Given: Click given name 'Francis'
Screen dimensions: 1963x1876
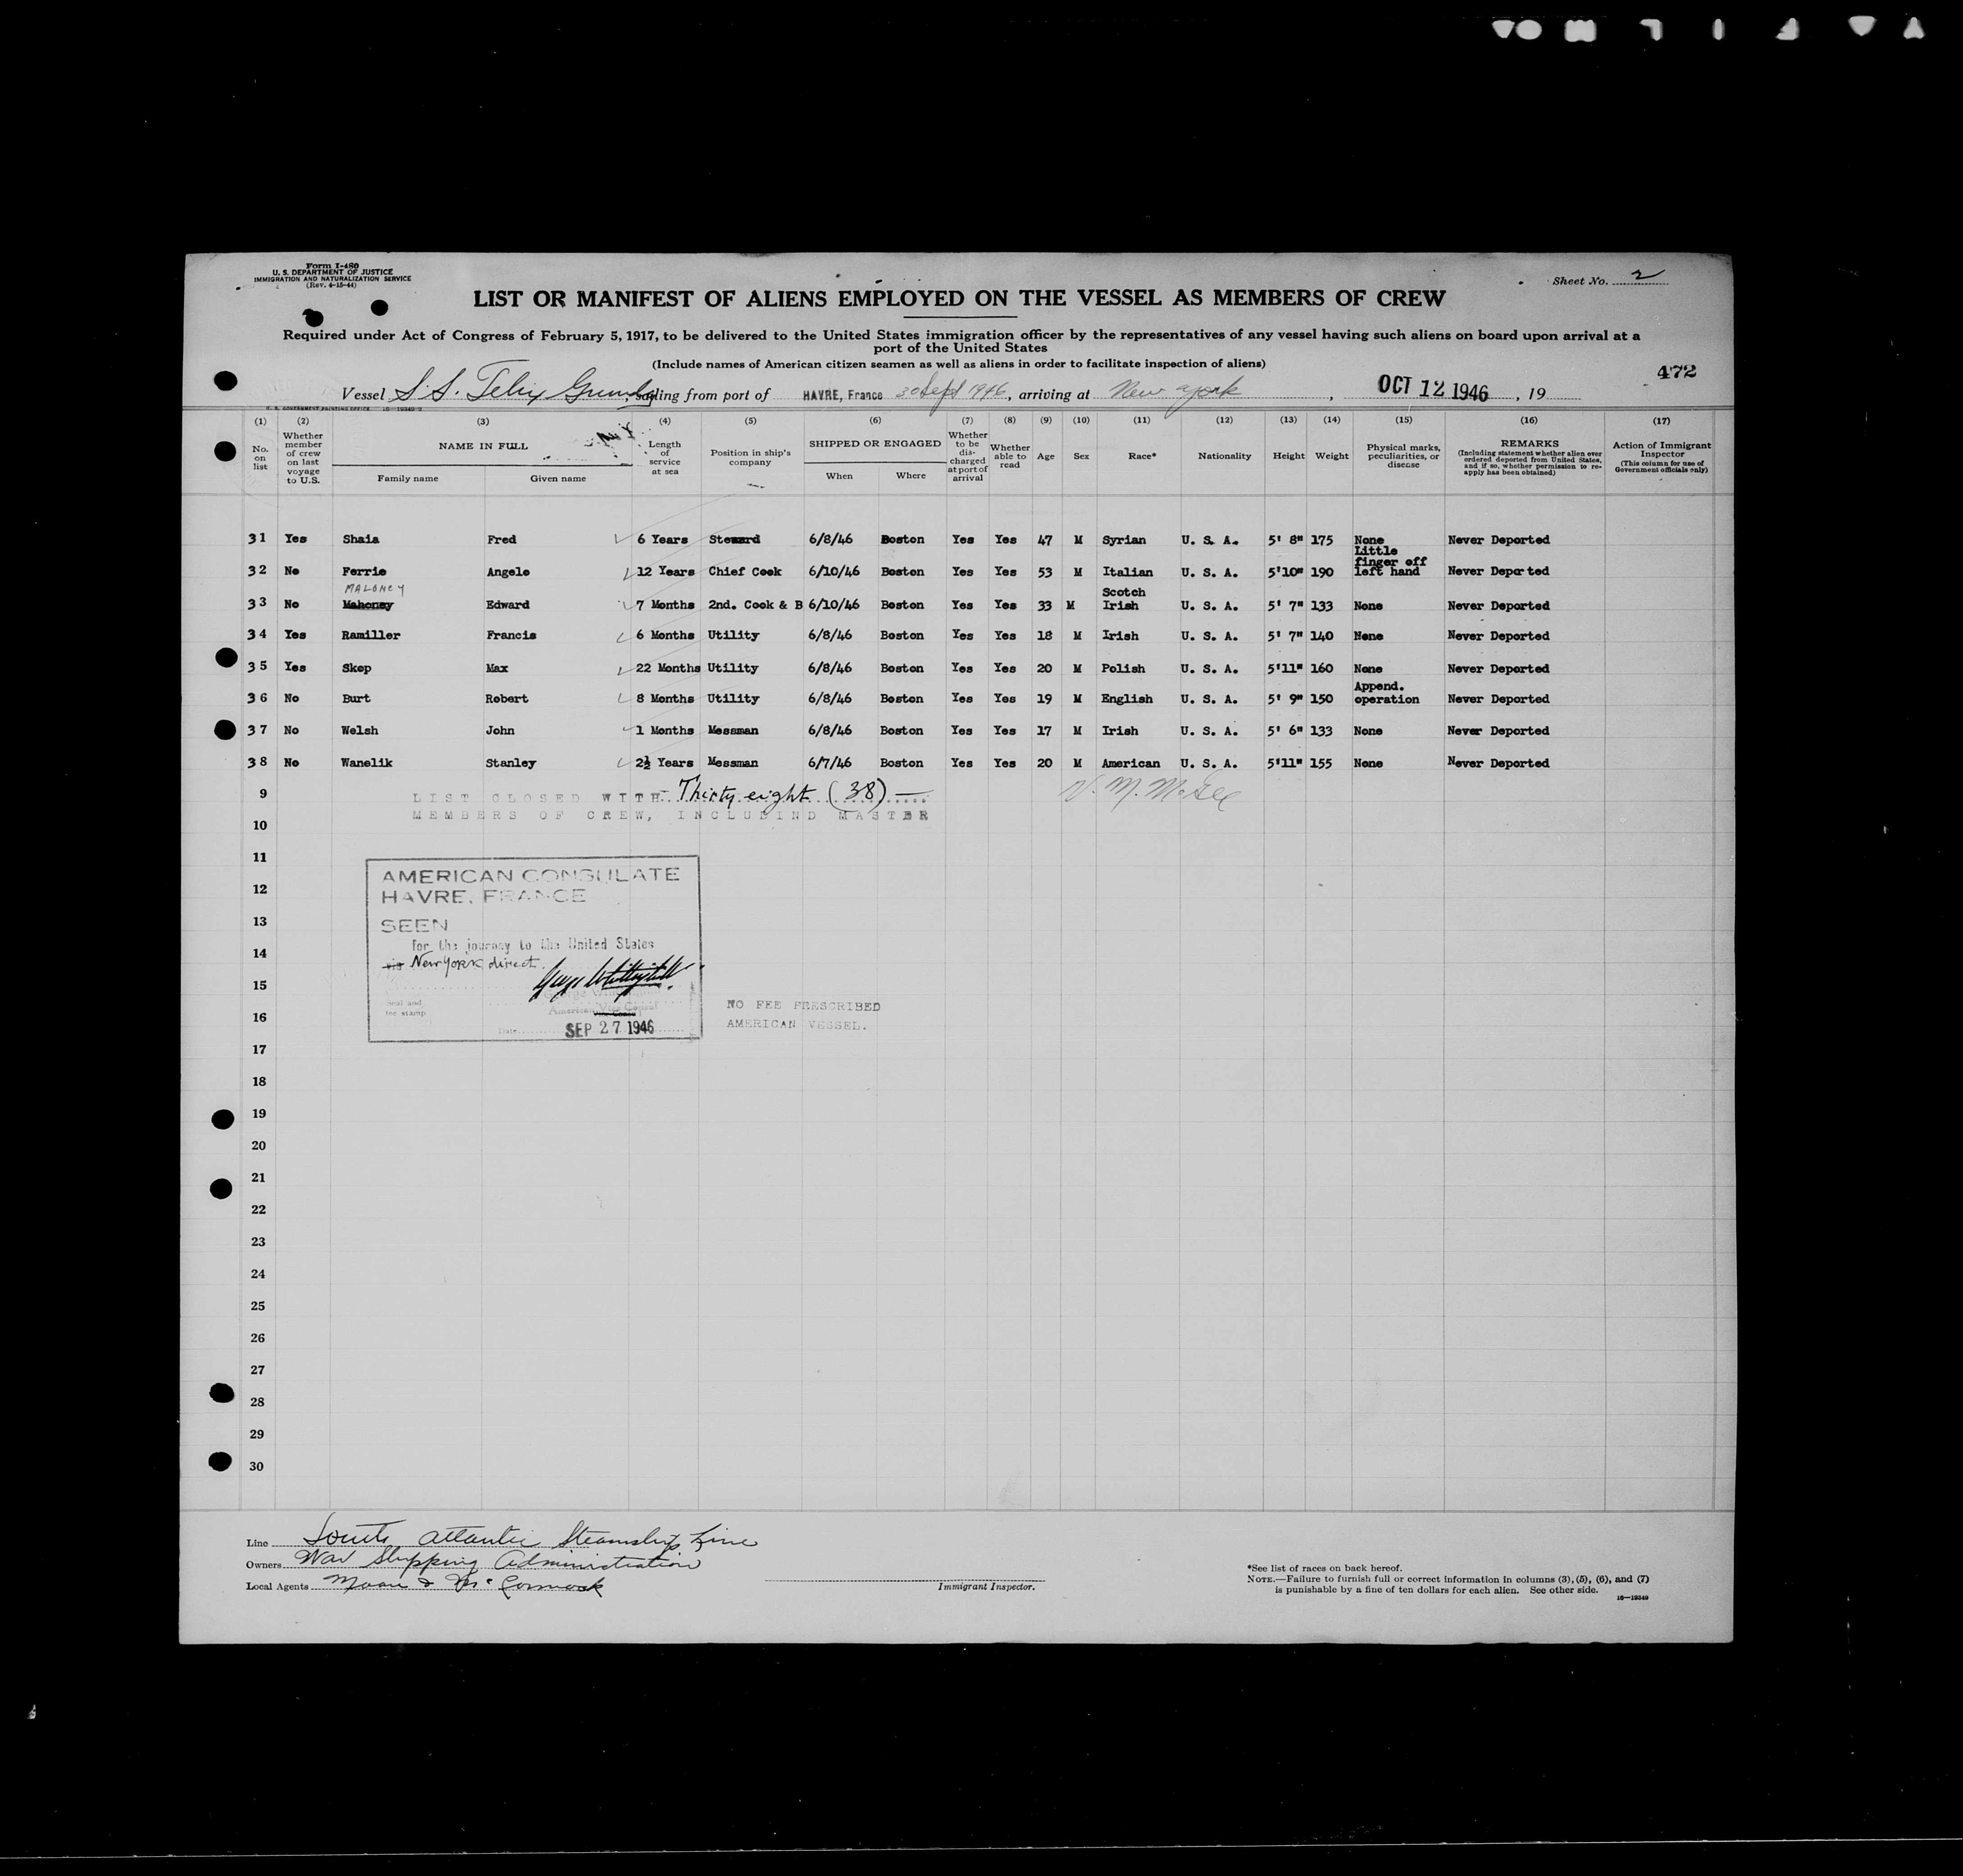Looking at the screenshot, I should point(511,635).
